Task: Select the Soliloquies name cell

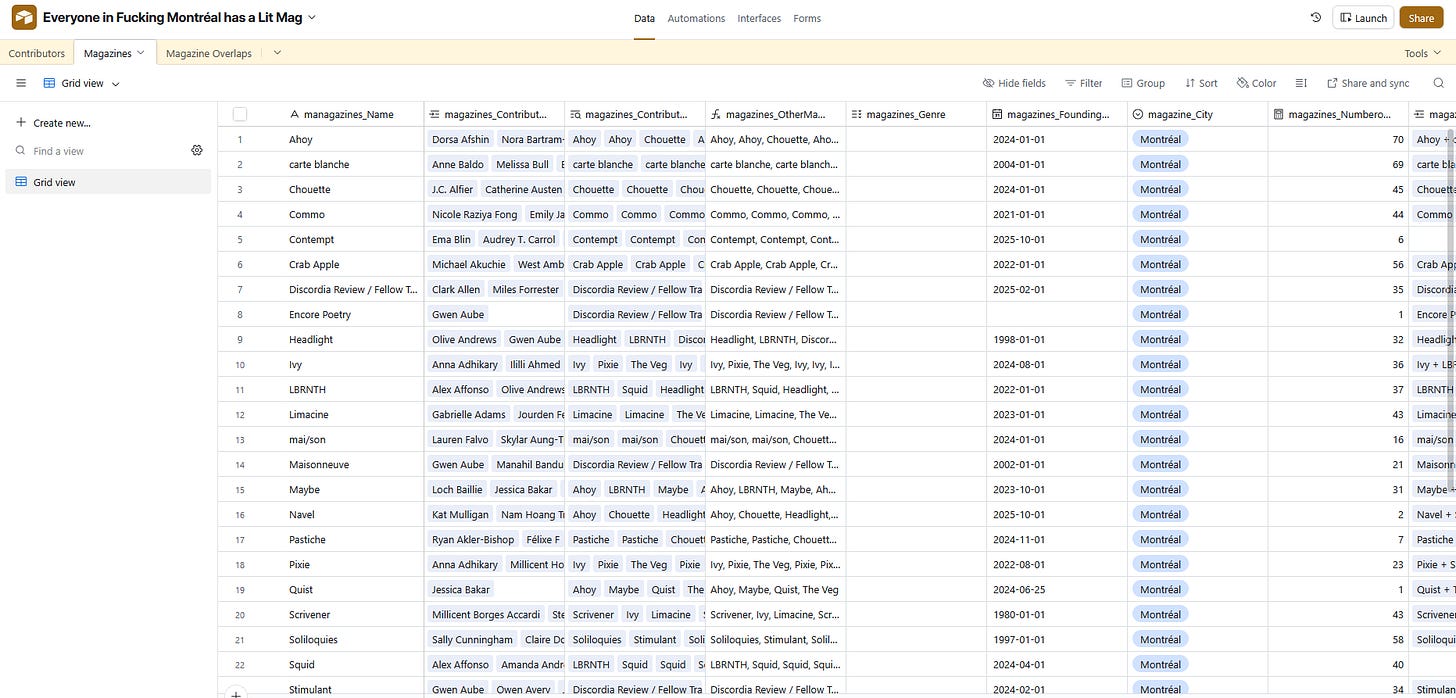Action: (x=353, y=639)
